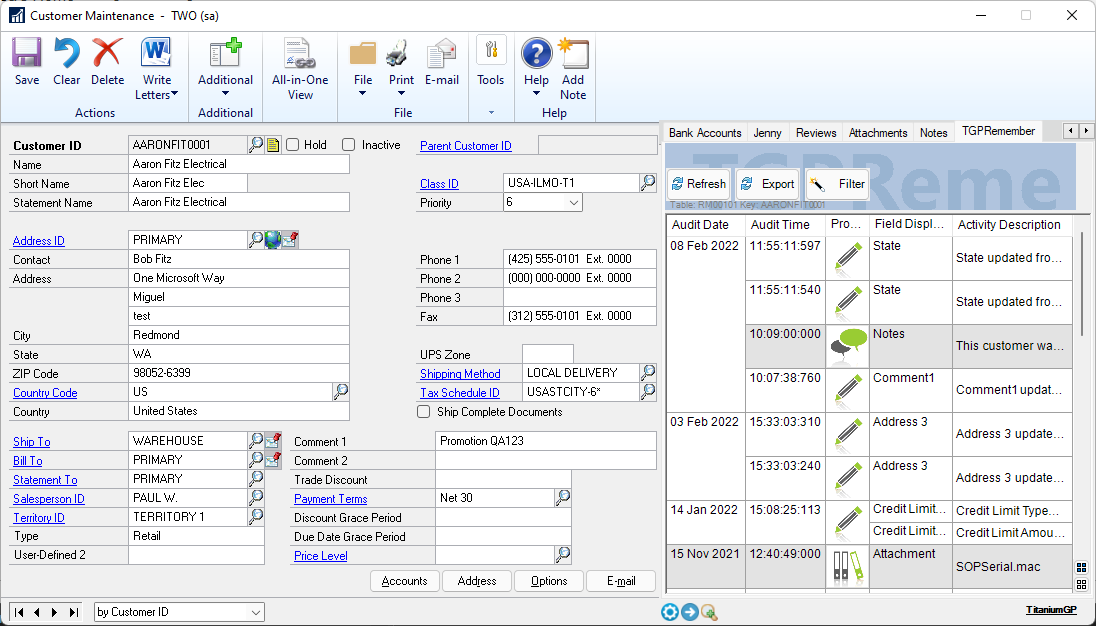
Task: Click magnifier with green plus icon
Action: coord(709,613)
